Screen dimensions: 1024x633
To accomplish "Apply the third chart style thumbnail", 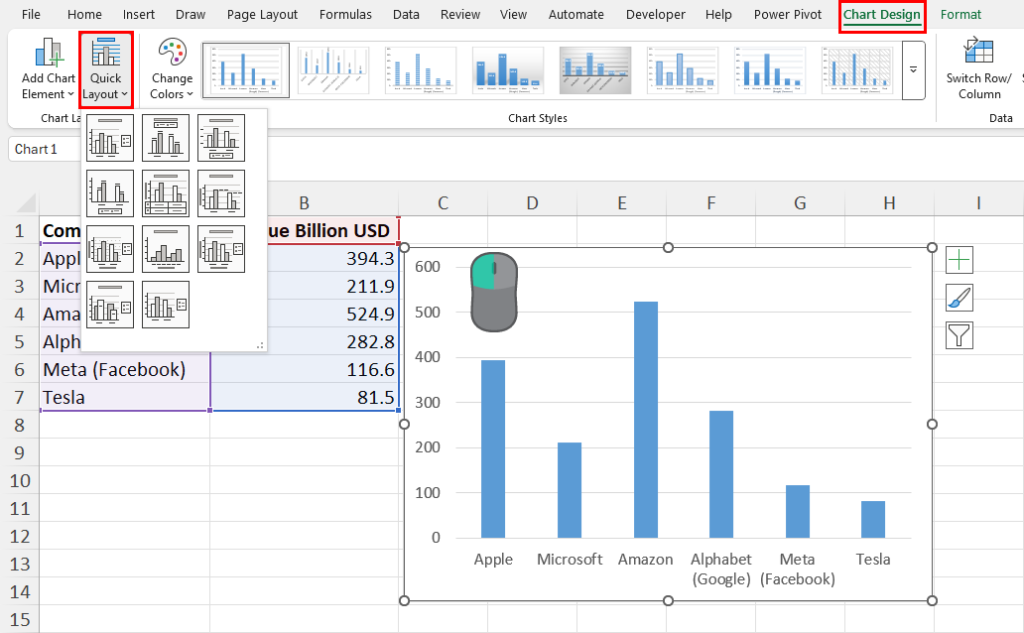I will [421, 70].
